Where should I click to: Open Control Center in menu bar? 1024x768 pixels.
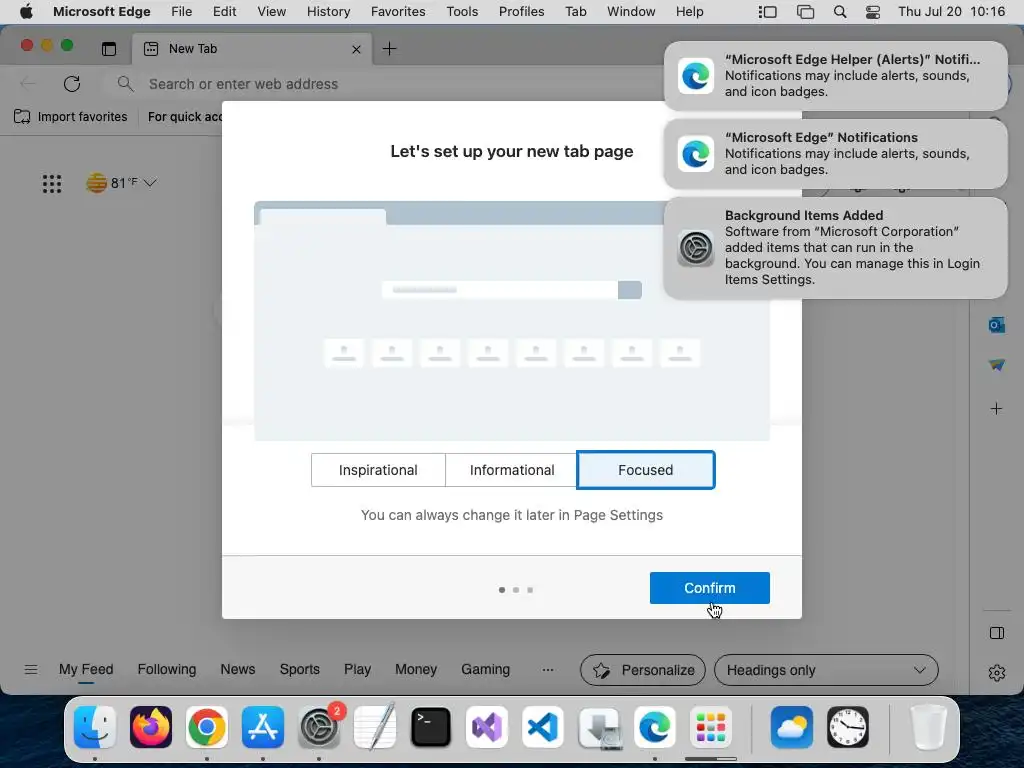872,12
